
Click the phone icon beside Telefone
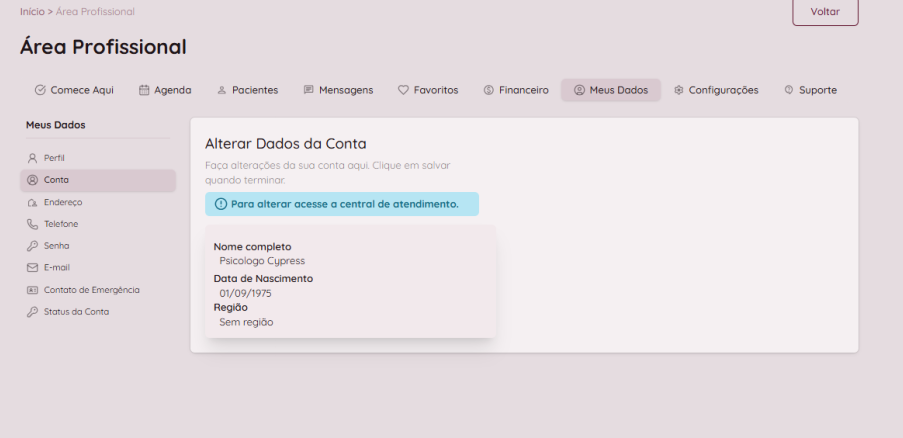[32, 224]
